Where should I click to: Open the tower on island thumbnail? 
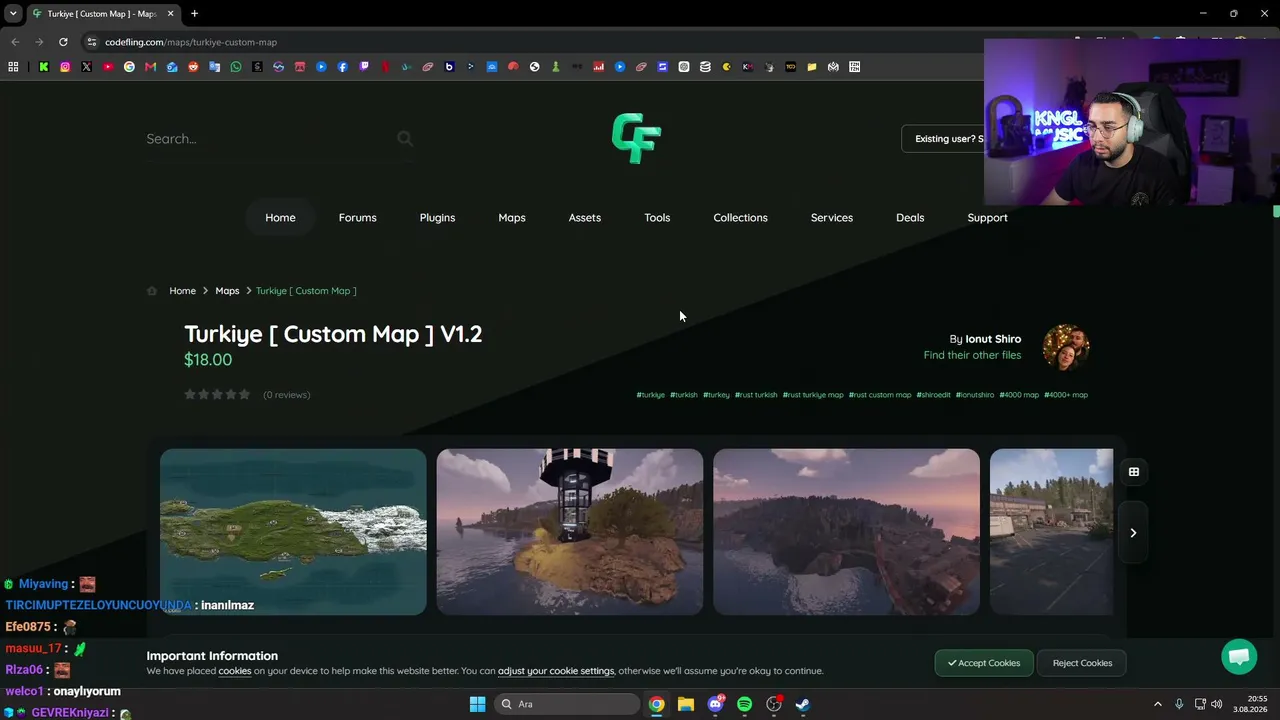(570, 532)
